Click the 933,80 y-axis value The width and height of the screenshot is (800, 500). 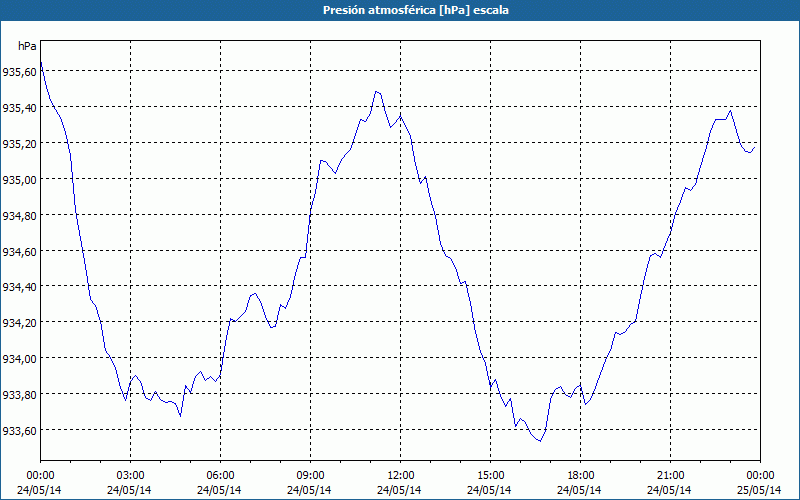[x=20, y=395]
